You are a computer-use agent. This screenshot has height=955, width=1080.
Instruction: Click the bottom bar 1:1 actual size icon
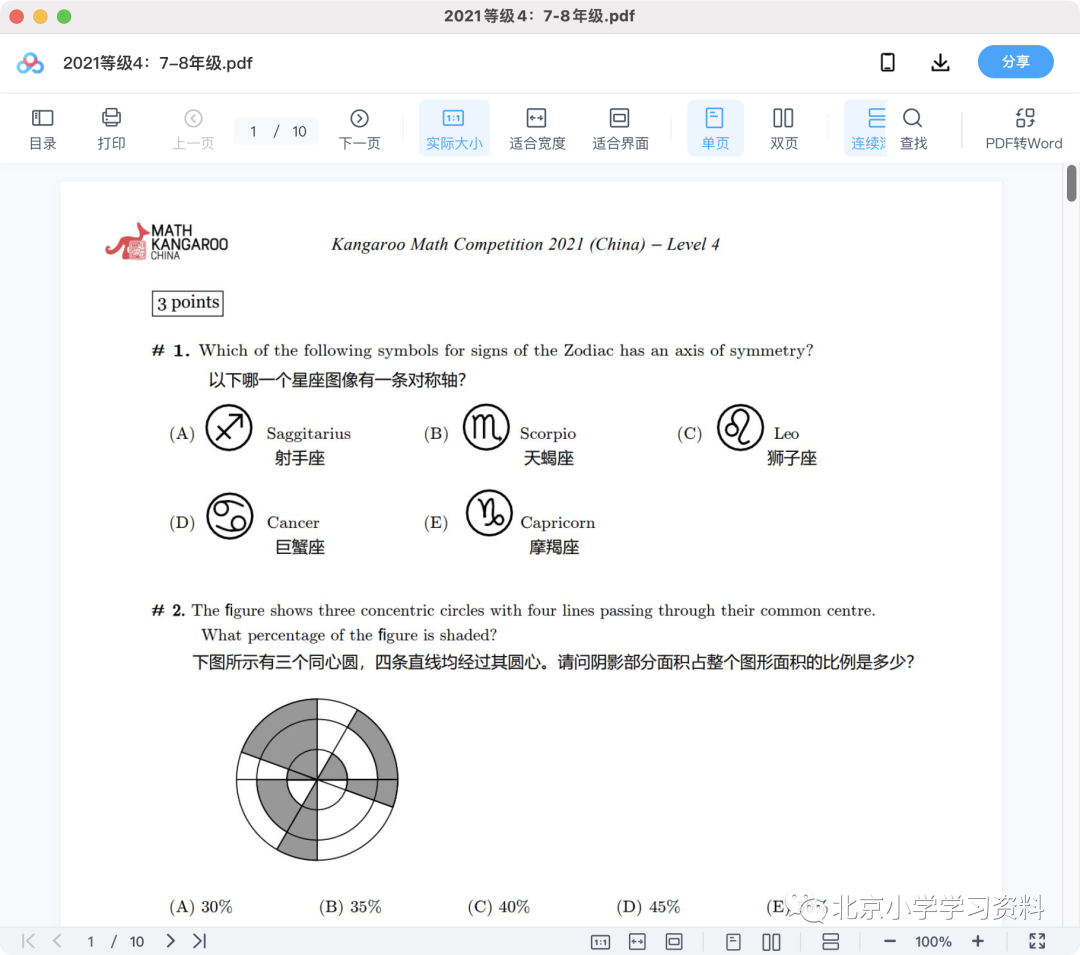(601, 941)
